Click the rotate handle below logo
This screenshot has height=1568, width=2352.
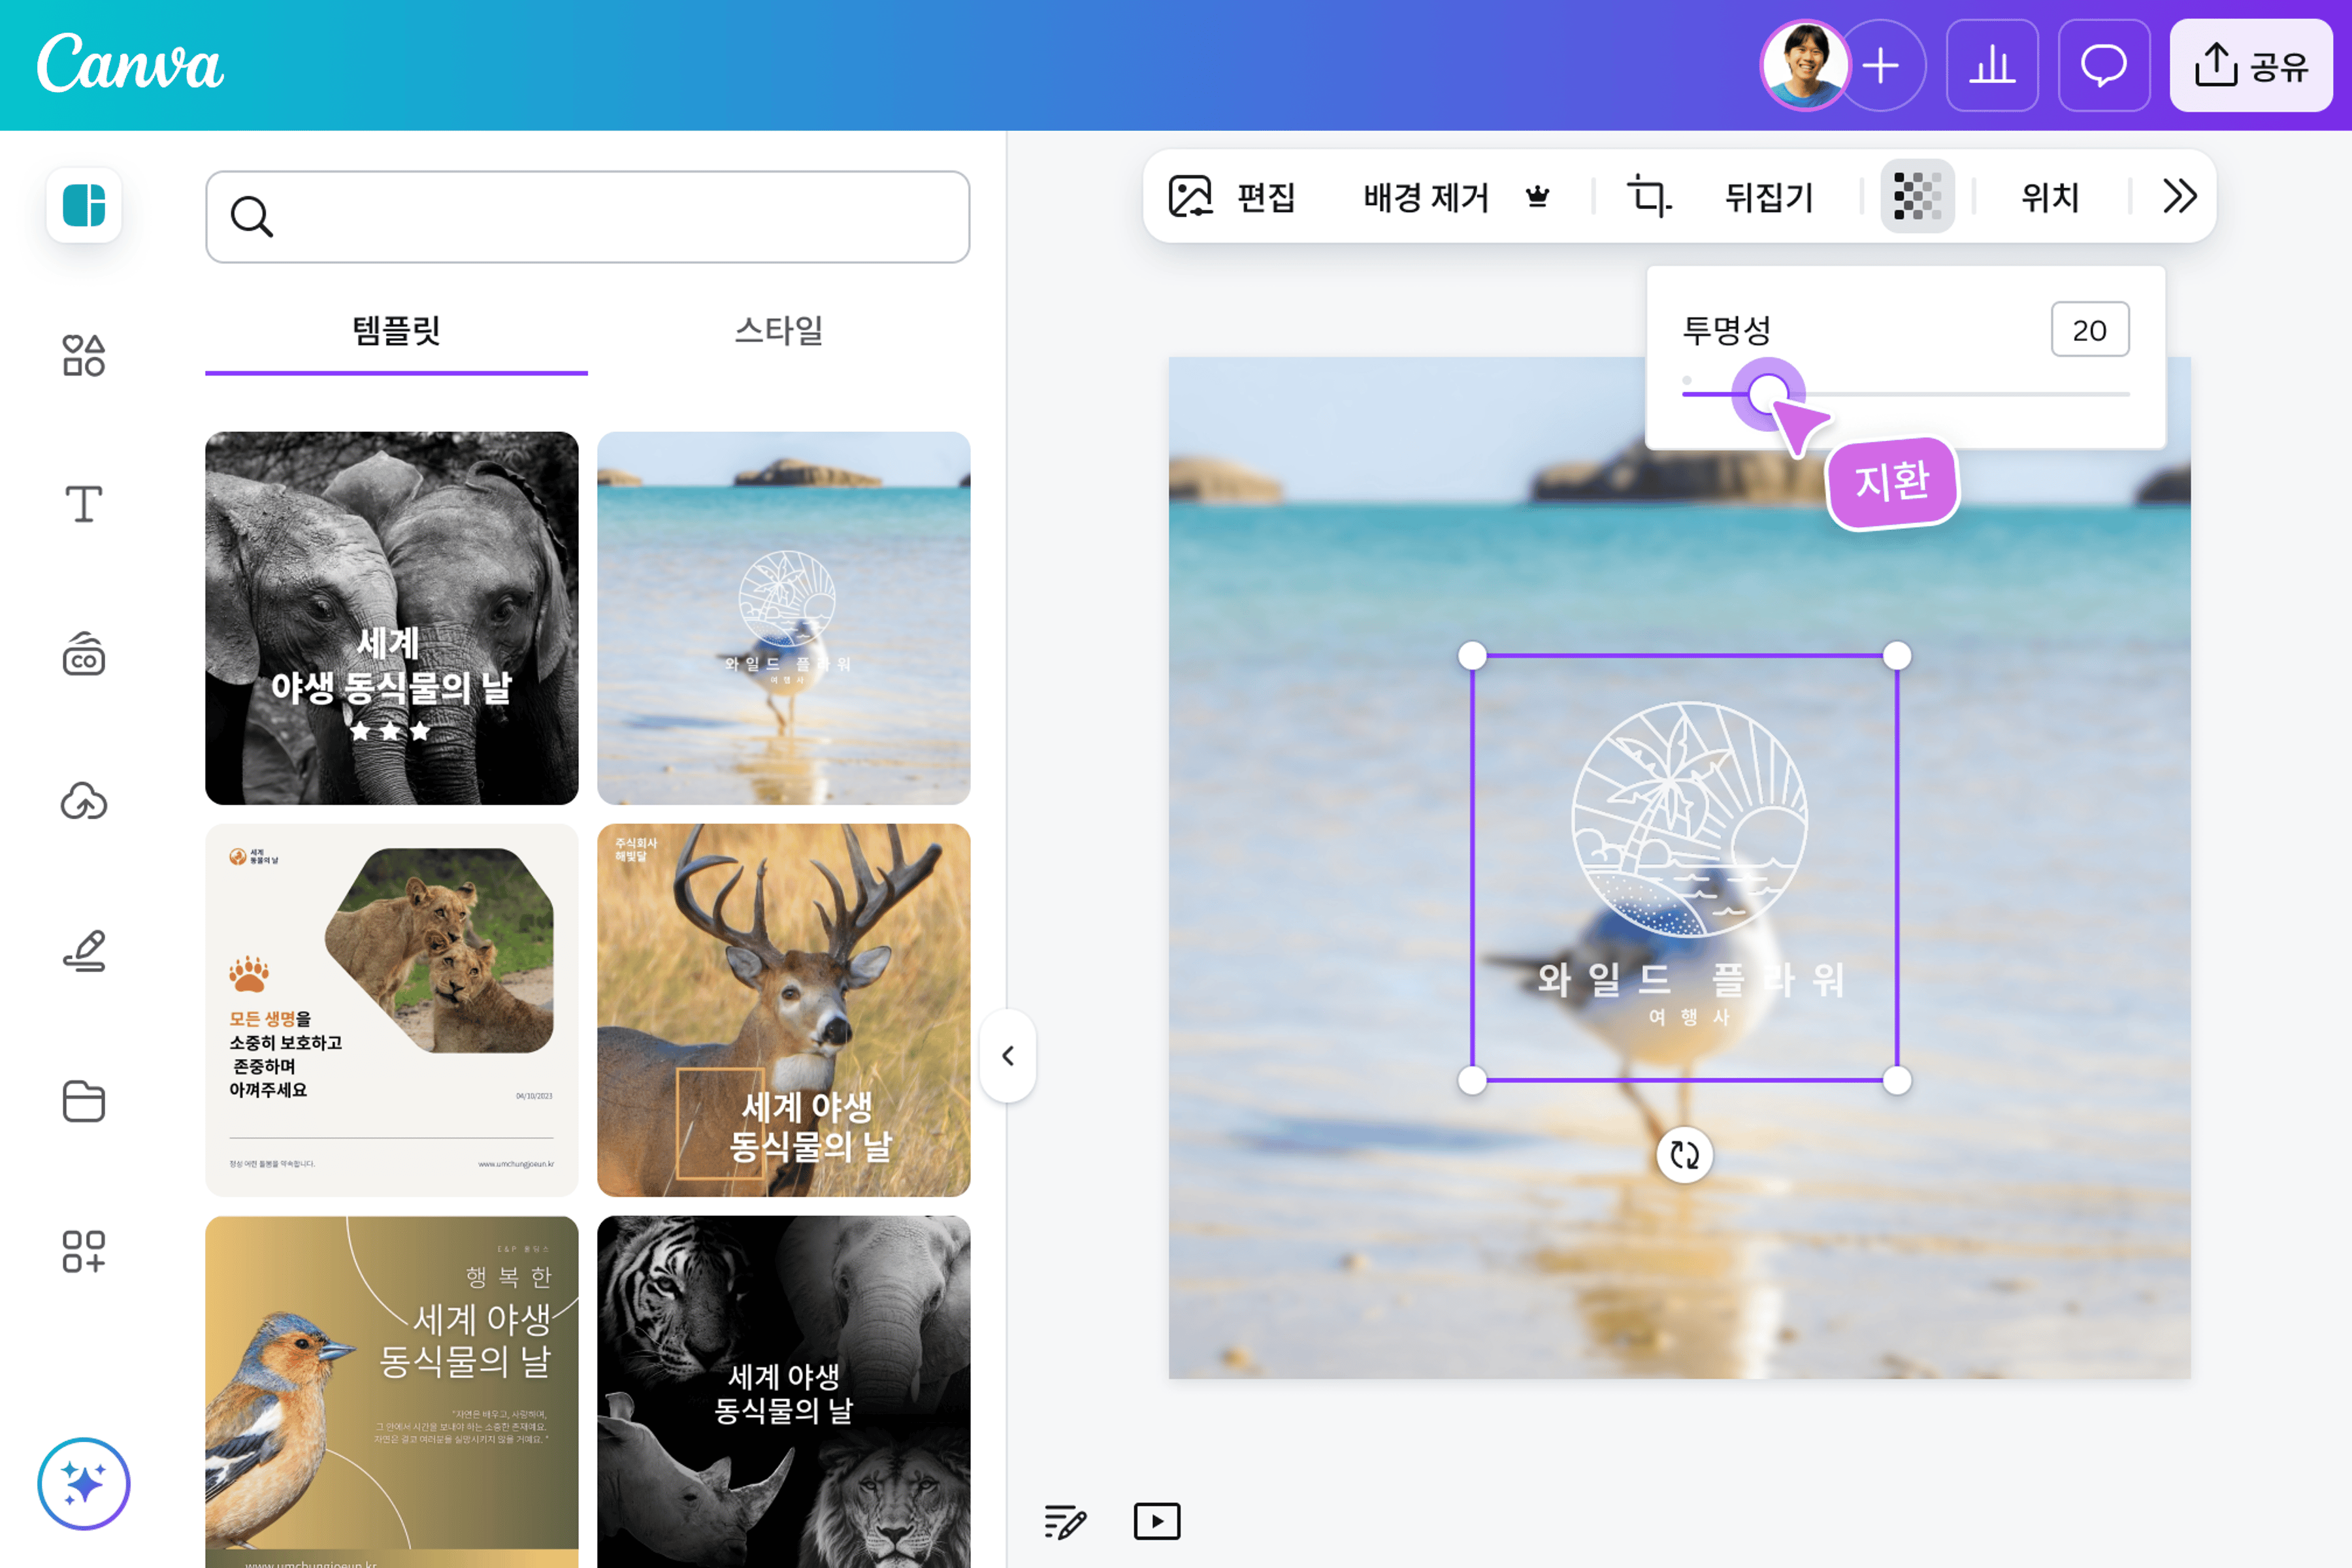1685,1155
